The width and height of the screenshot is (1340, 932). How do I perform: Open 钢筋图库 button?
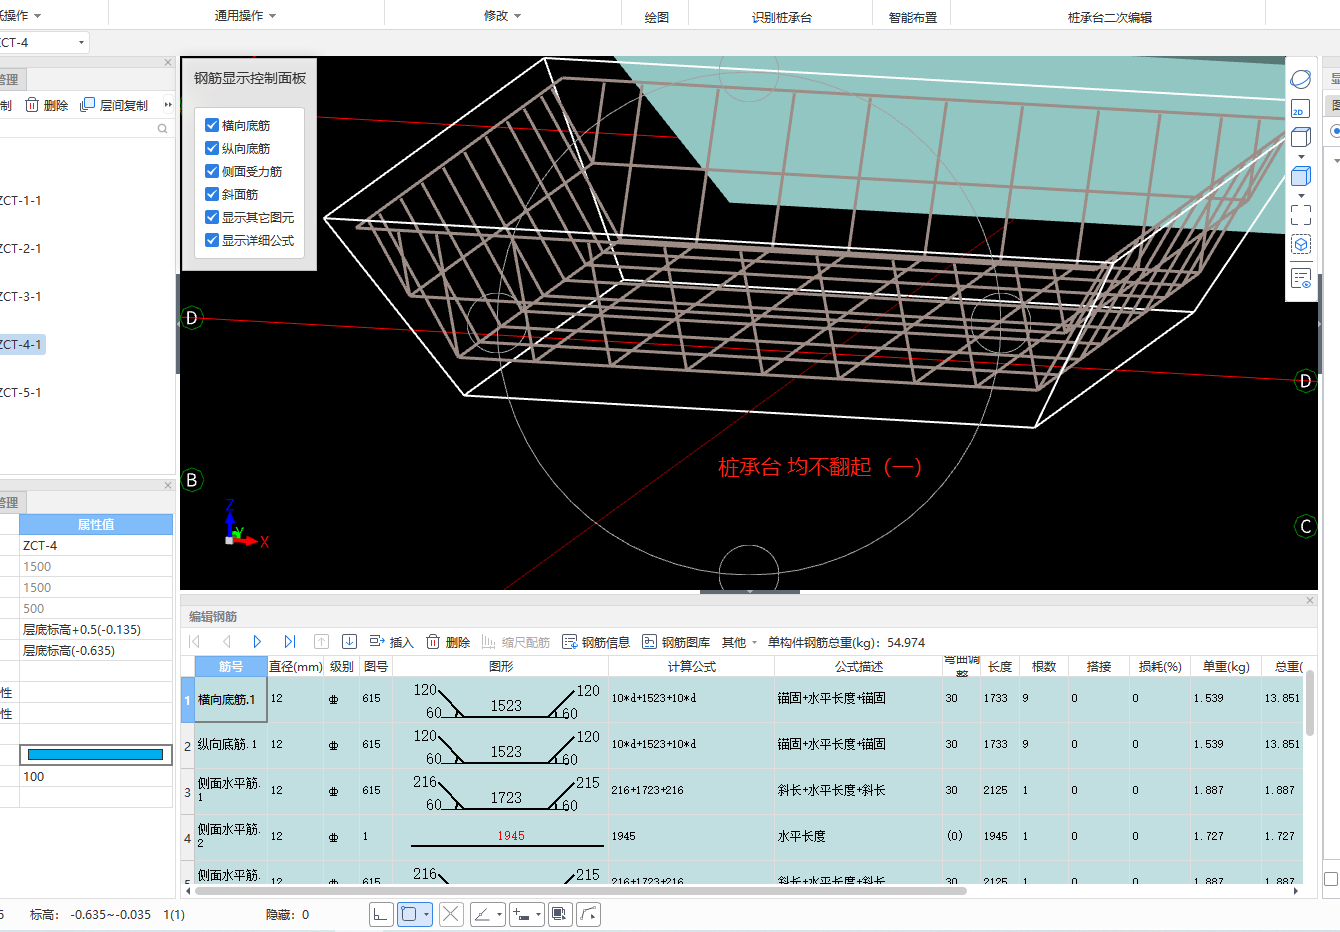click(x=676, y=642)
